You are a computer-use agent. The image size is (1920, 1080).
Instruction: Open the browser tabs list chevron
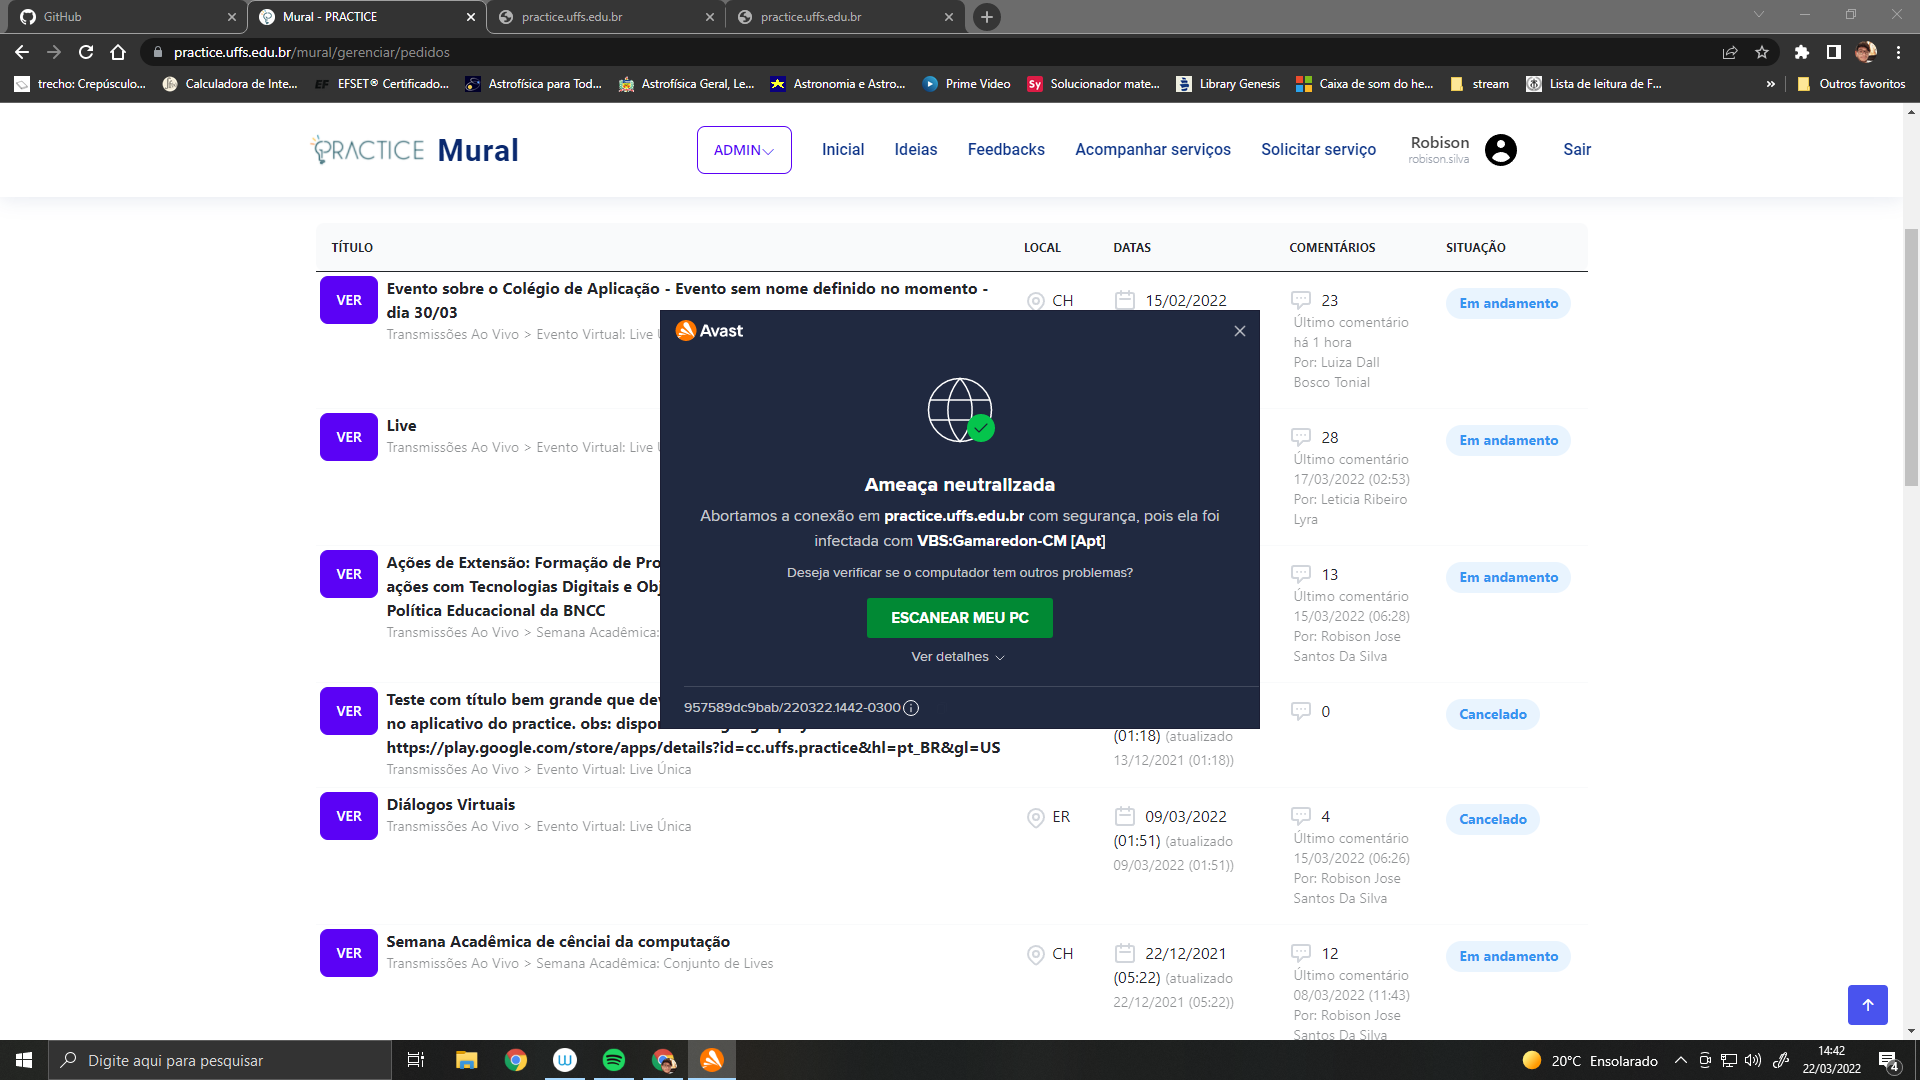[1758, 16]
